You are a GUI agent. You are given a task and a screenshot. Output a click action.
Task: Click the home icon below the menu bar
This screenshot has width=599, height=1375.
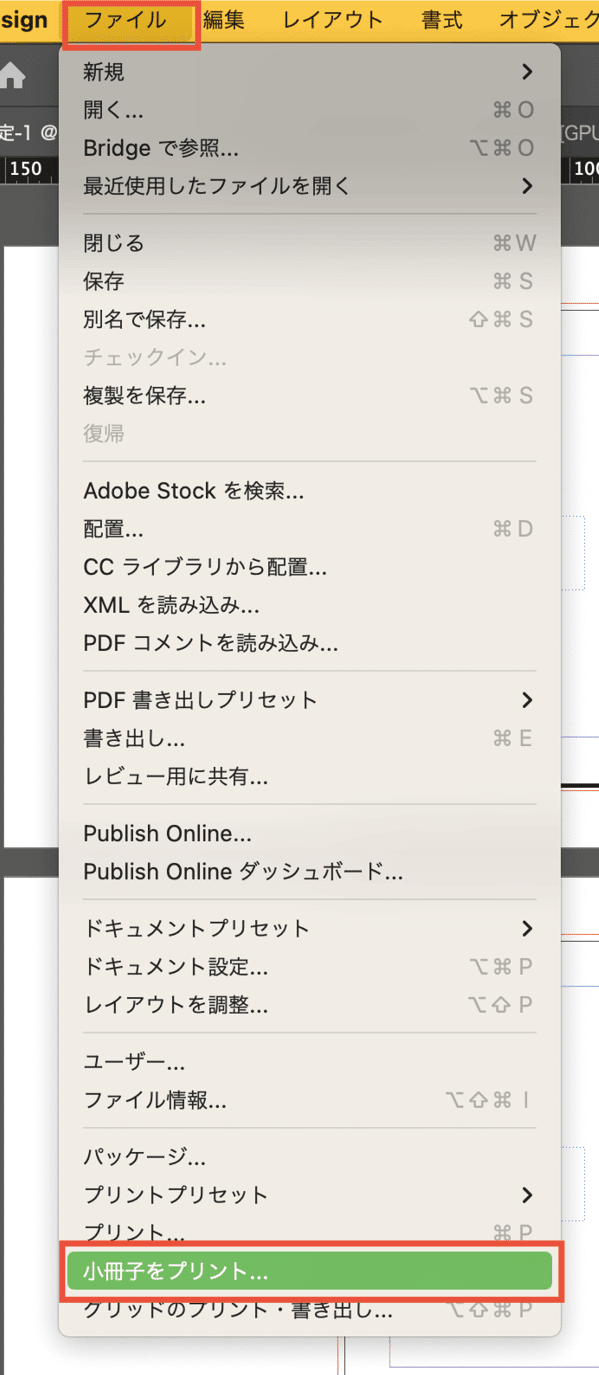[13, 76]
